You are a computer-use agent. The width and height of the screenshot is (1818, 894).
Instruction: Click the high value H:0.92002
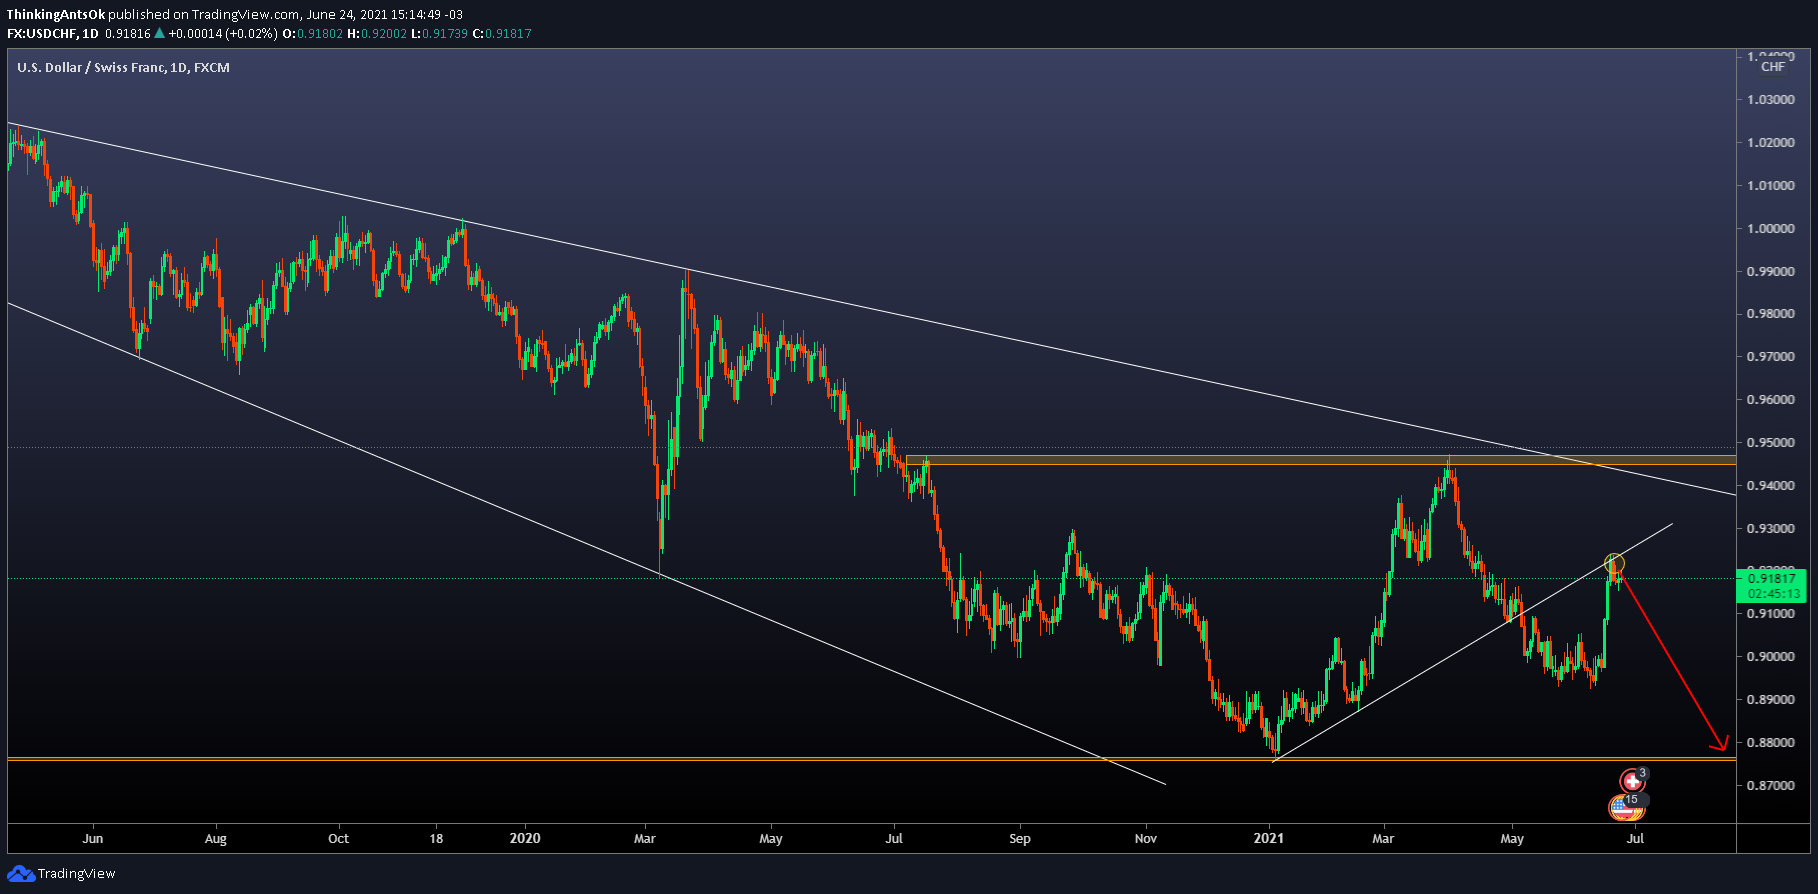point(377,34)
